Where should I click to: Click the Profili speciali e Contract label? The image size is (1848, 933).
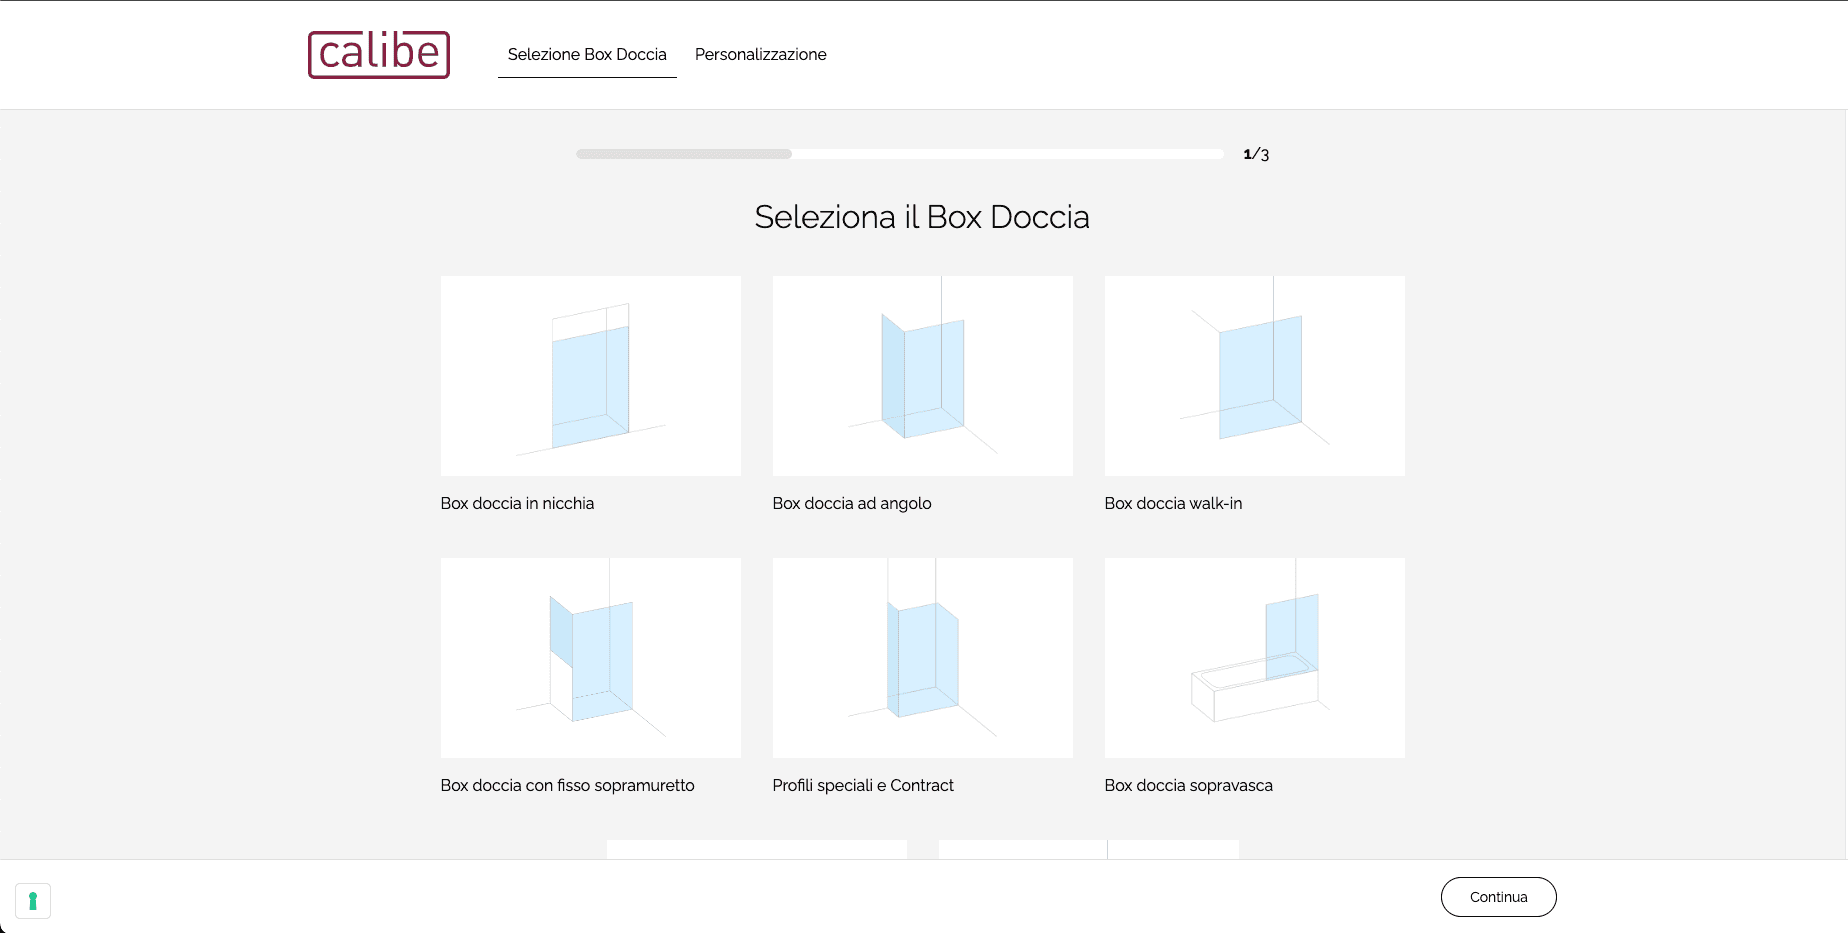(x=862, y=786)
